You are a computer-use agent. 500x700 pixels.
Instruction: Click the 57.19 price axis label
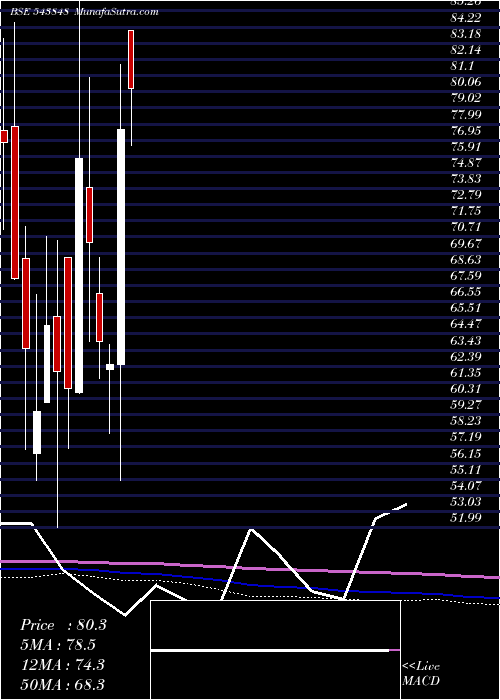pyautogui.click(x=467, y=437)
